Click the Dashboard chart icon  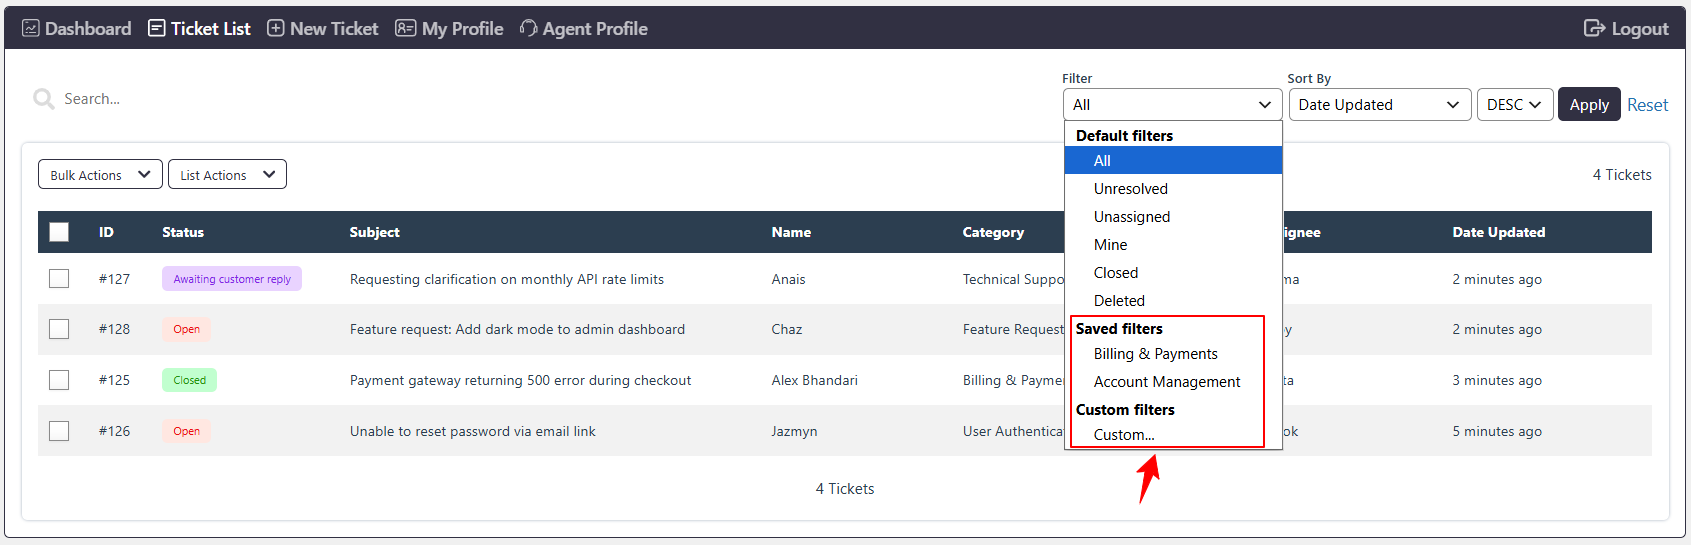click(x=31, y=28)
